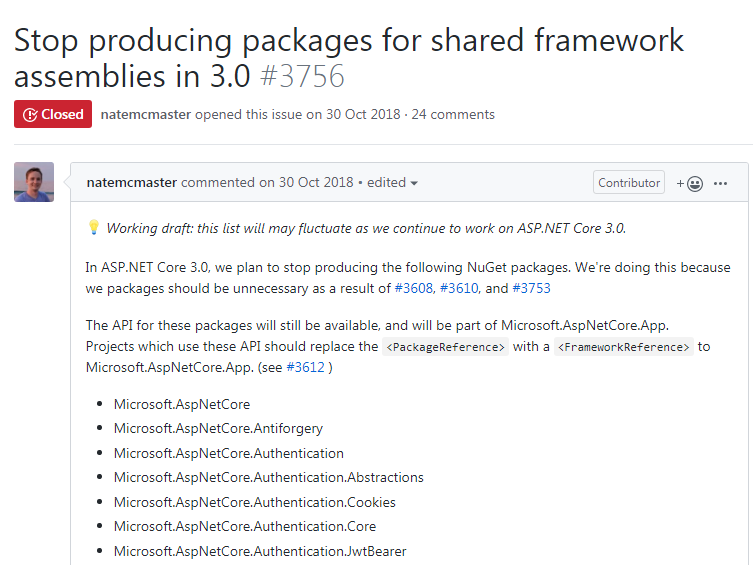Click the Contributor badge label
Image resolution: width=753 pixels, height=565 pixels.
tap(629, 182)
